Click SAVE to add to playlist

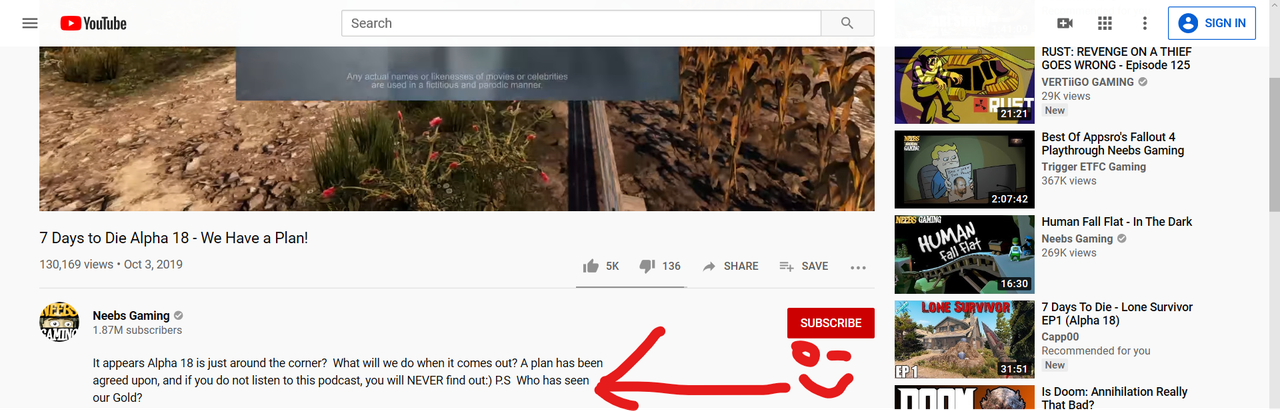coord(803,266)
